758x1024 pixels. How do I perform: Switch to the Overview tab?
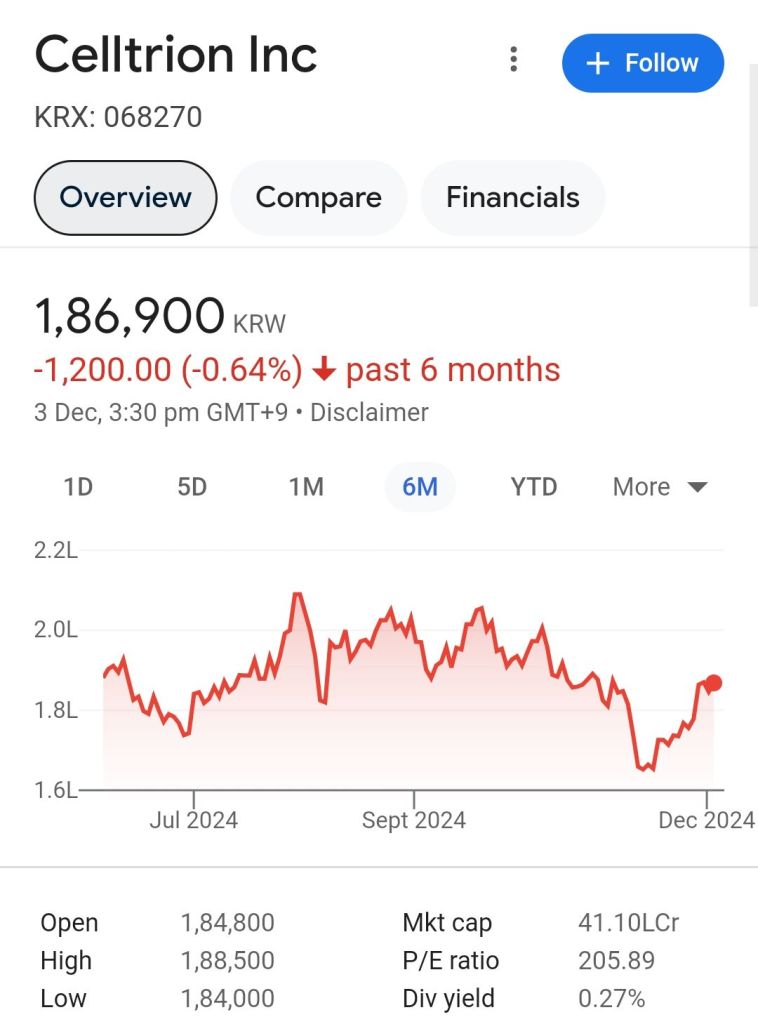(125, 197)
